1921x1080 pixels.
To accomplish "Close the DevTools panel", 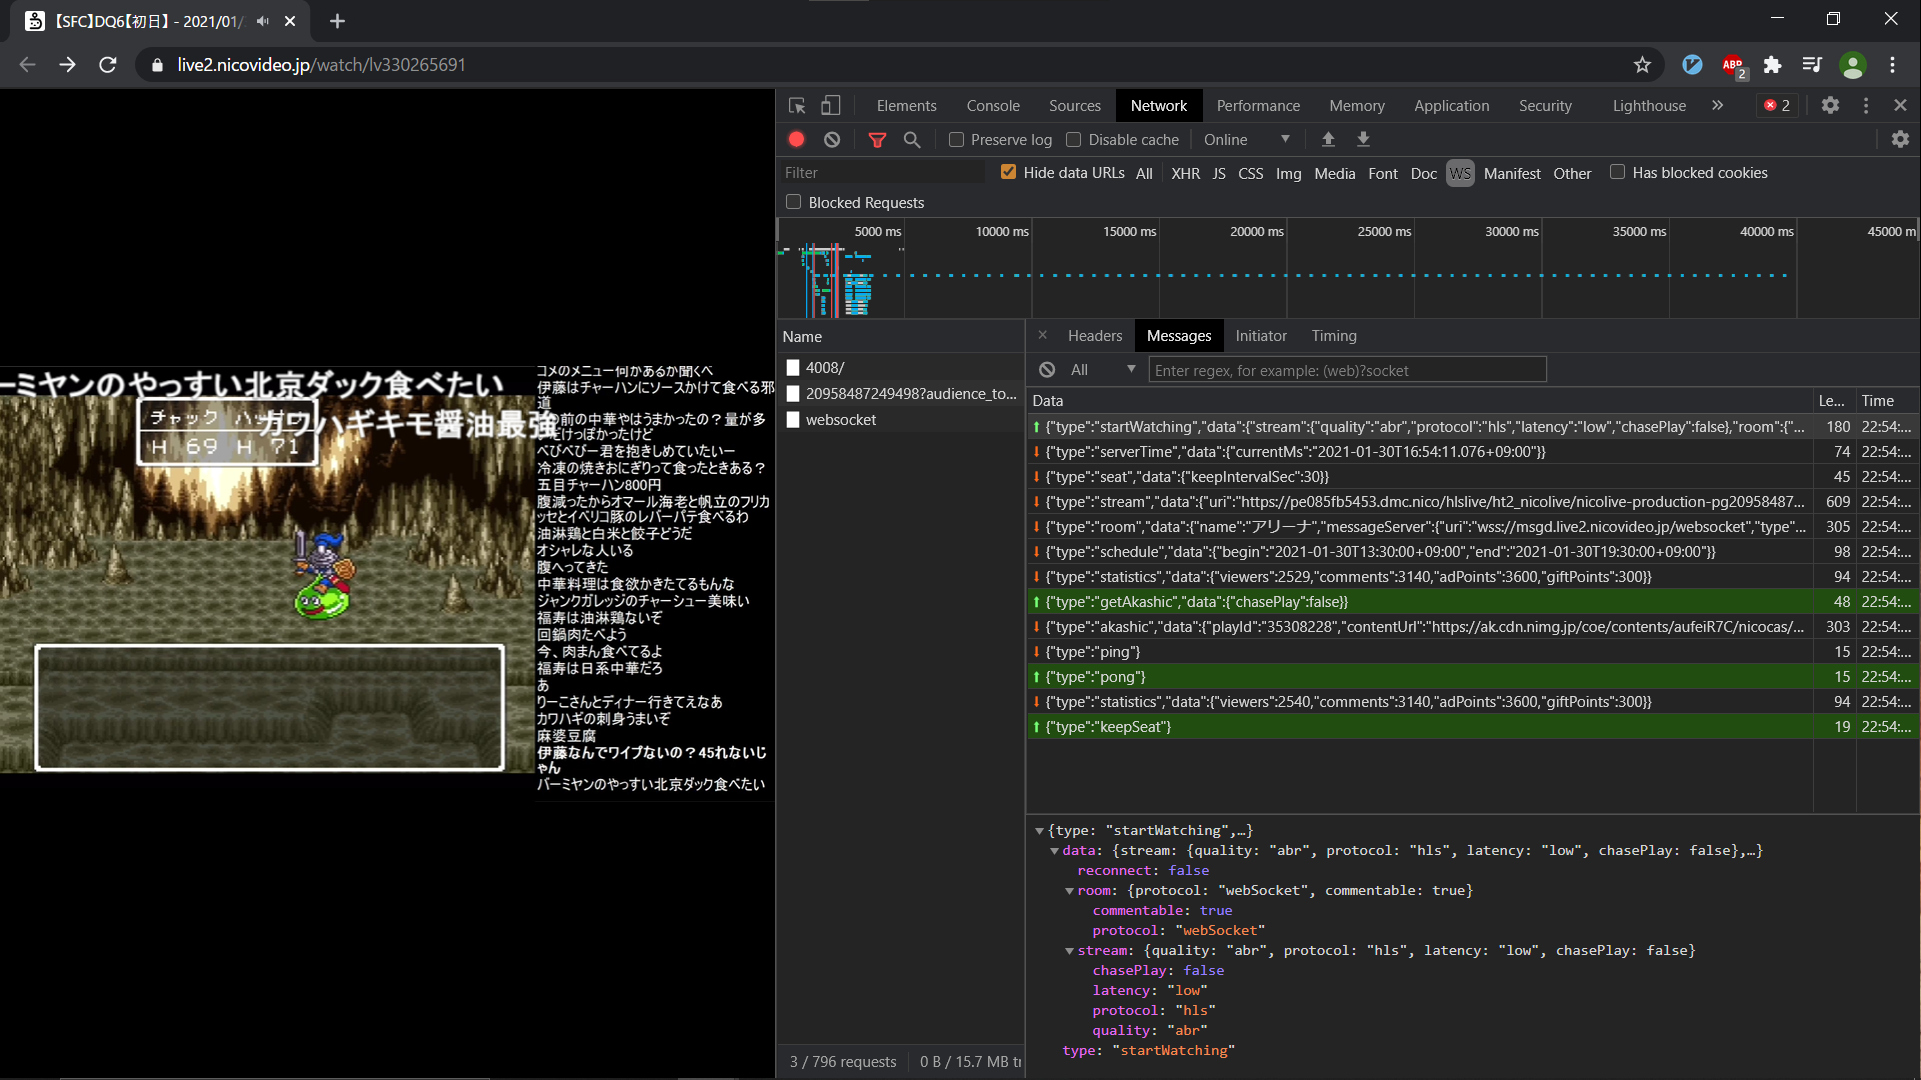I will point(1900,105).
